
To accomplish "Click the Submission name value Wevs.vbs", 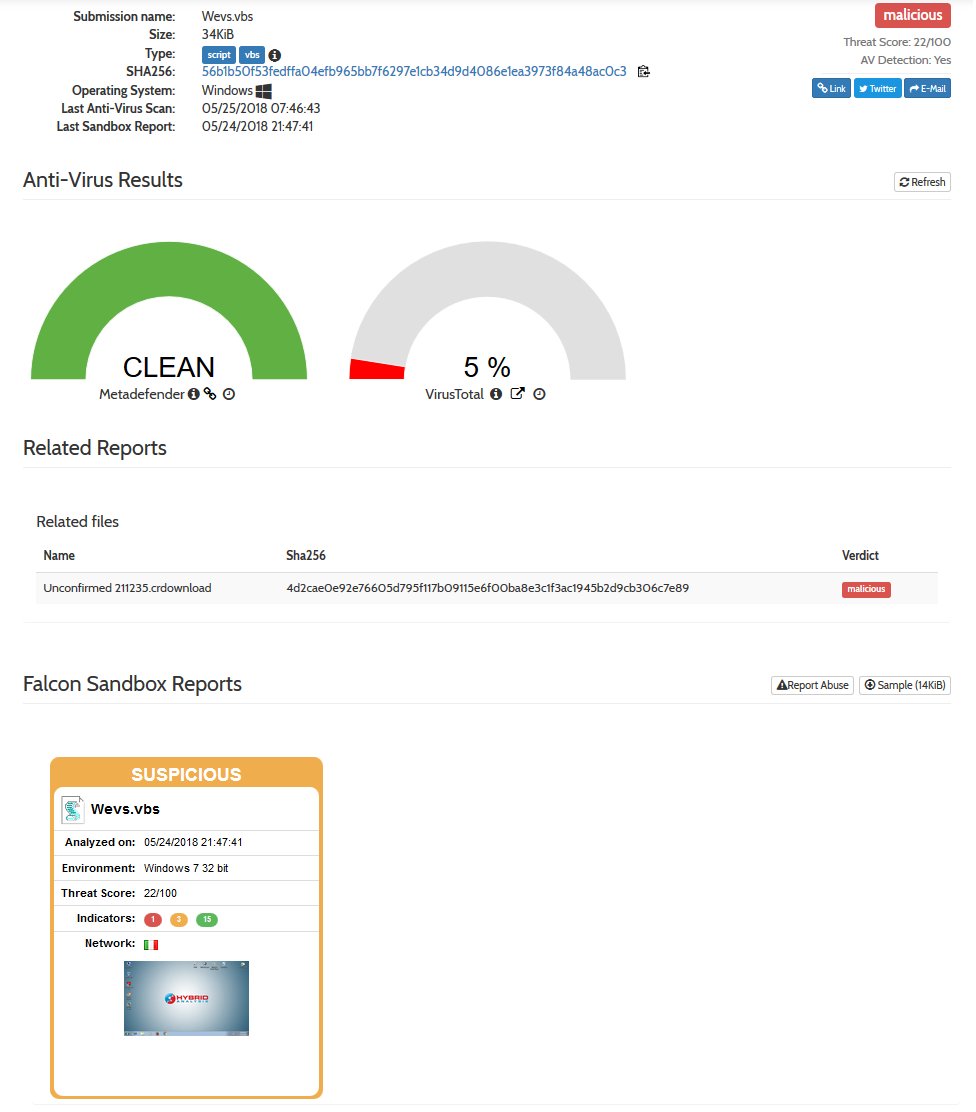I will click(x=227, y=16).
